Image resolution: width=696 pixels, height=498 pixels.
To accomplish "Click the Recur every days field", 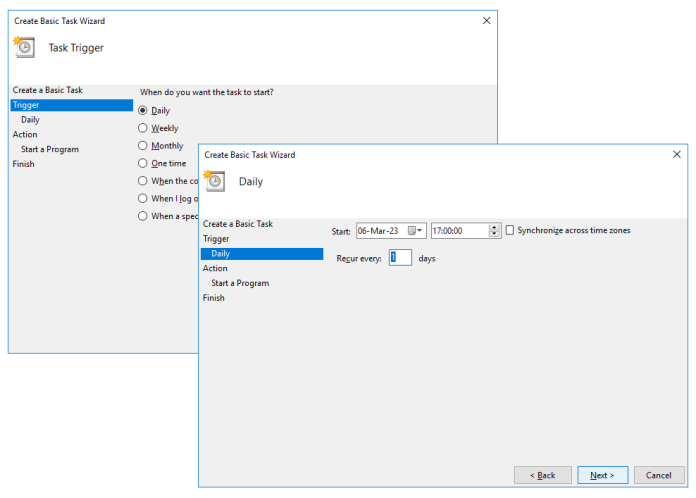I will (x=400, y=258).
